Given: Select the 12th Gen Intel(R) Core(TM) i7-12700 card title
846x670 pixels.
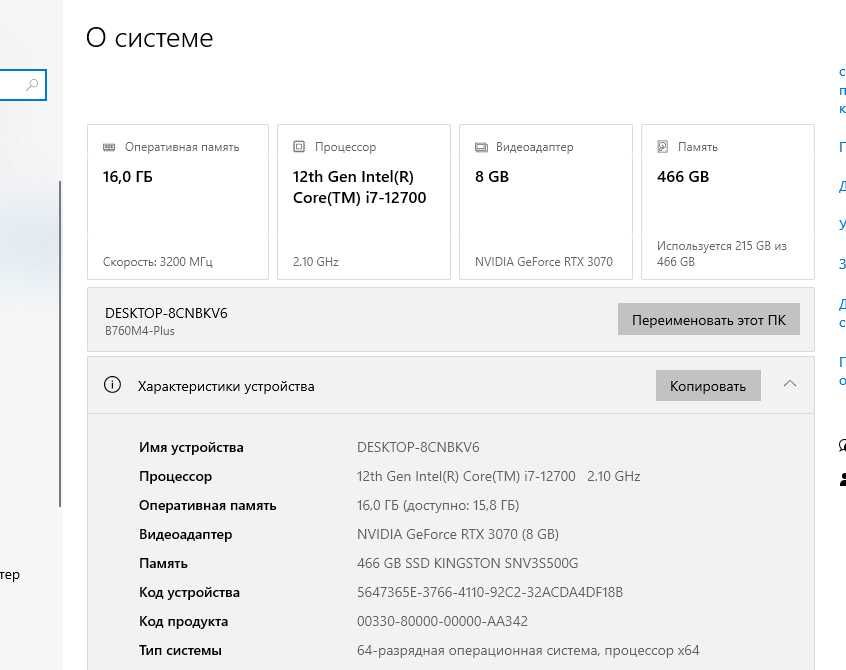Looking at the screenshot, I should point(359,187).
